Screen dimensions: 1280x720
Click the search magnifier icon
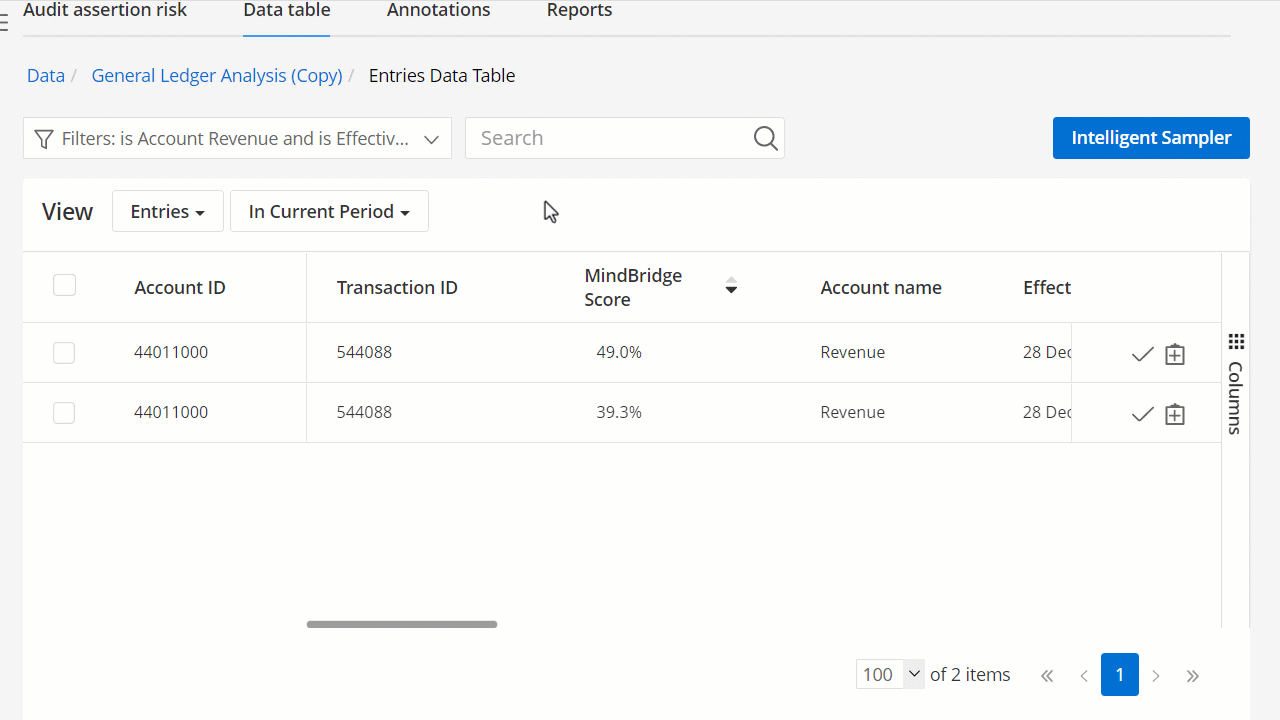point(766,138)
